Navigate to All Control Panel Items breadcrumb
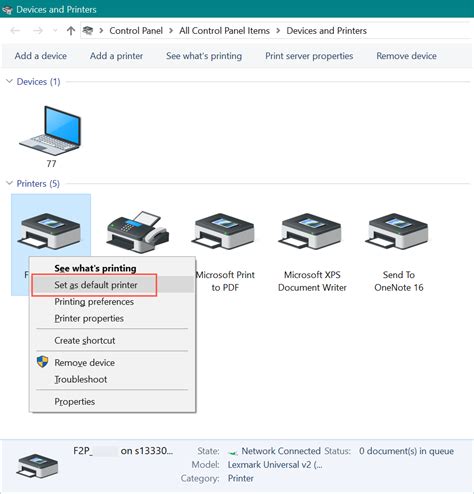The height and width of the screenshot is (494, 474). (224, 31)
